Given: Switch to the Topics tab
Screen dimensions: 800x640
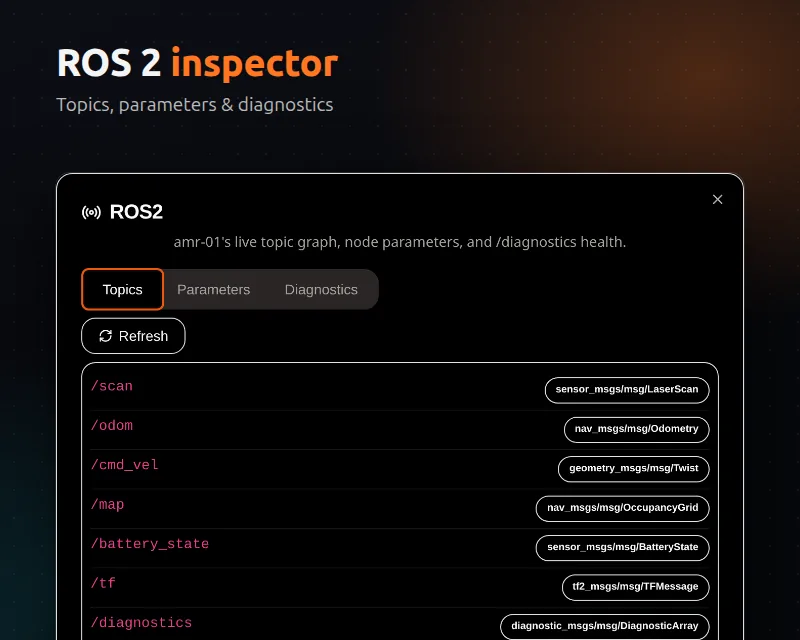Looking at the screenshot, I should pos(122,289).
